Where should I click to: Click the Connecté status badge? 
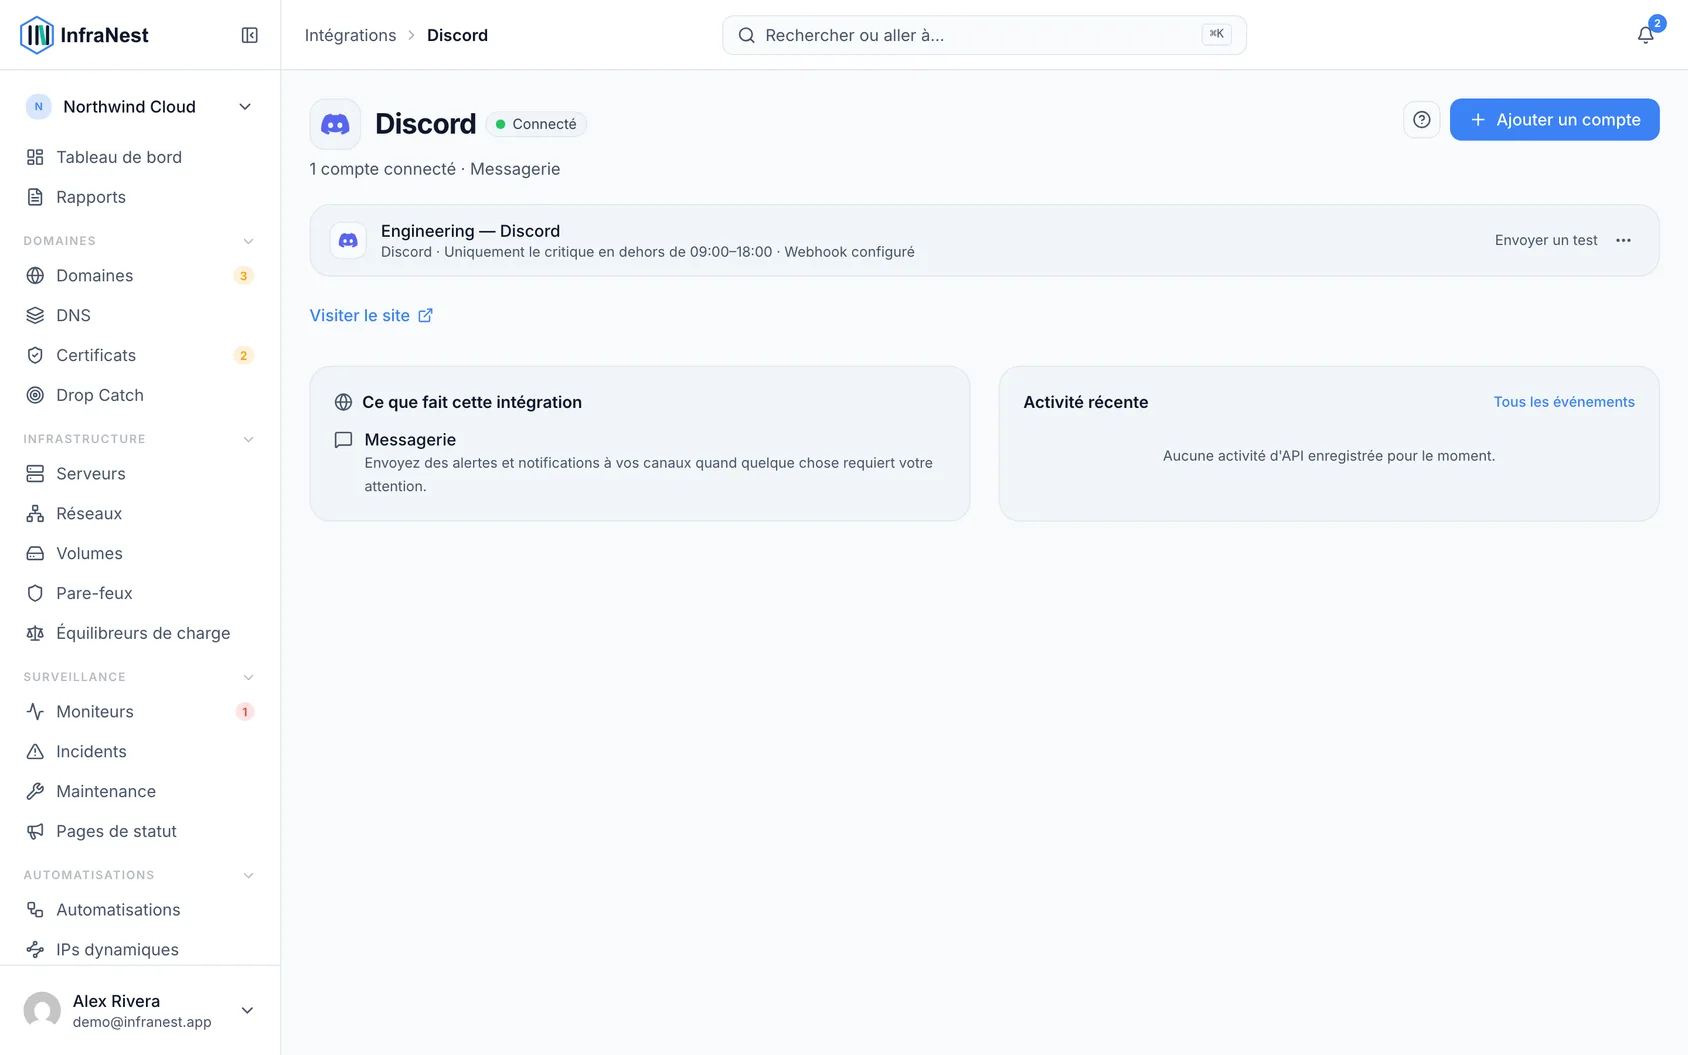536,124
